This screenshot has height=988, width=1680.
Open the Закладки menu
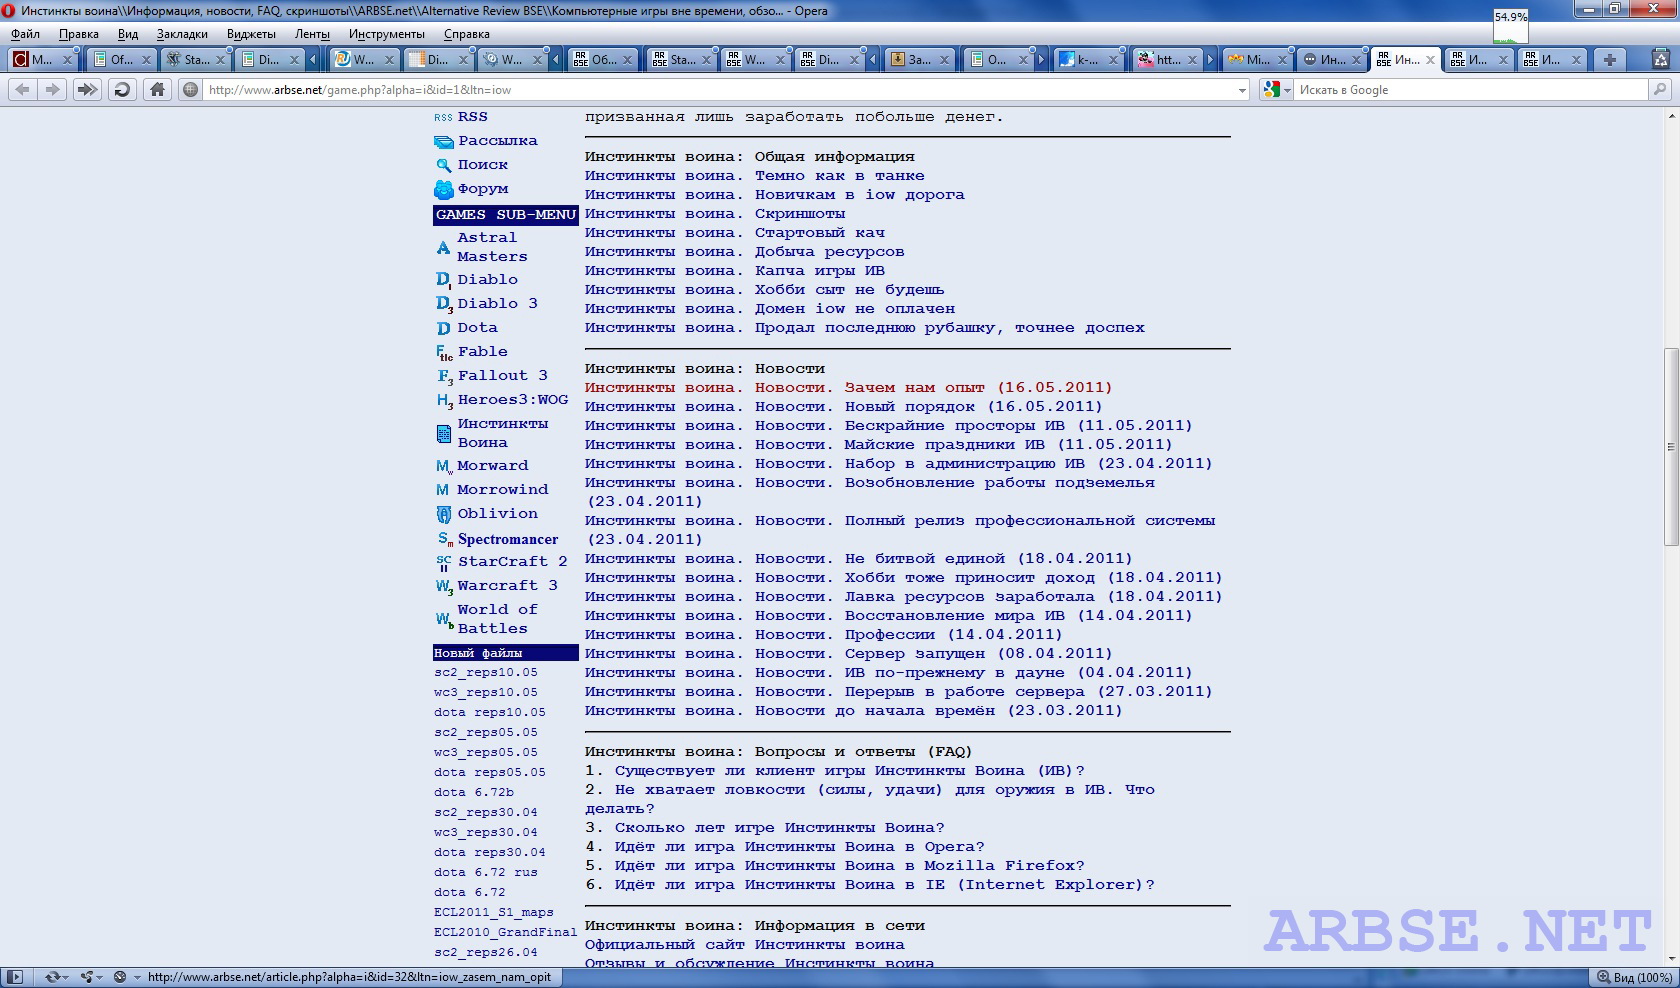[182, 34]
